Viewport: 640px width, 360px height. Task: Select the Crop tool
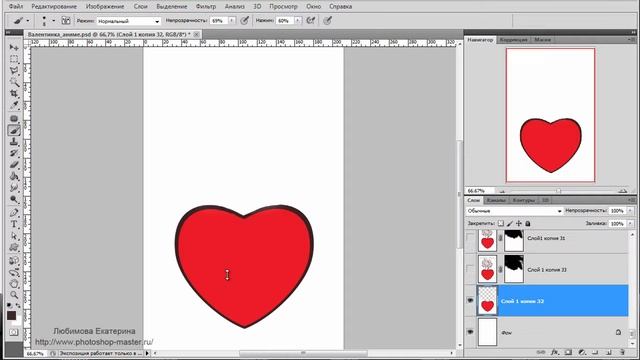(14, 93)
